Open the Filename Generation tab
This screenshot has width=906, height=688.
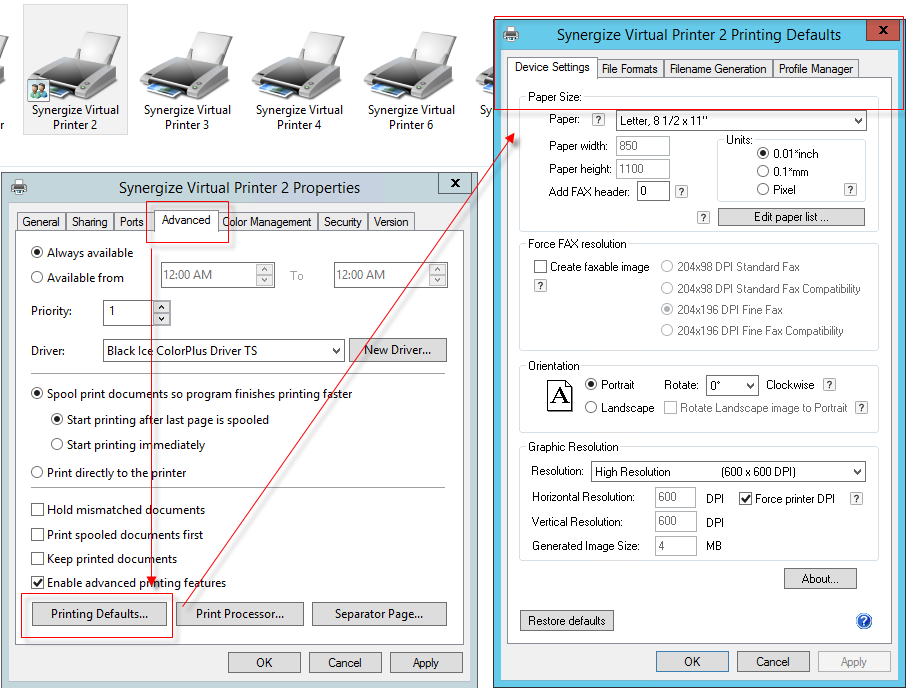pyautogui.click(x=718, y=69)
